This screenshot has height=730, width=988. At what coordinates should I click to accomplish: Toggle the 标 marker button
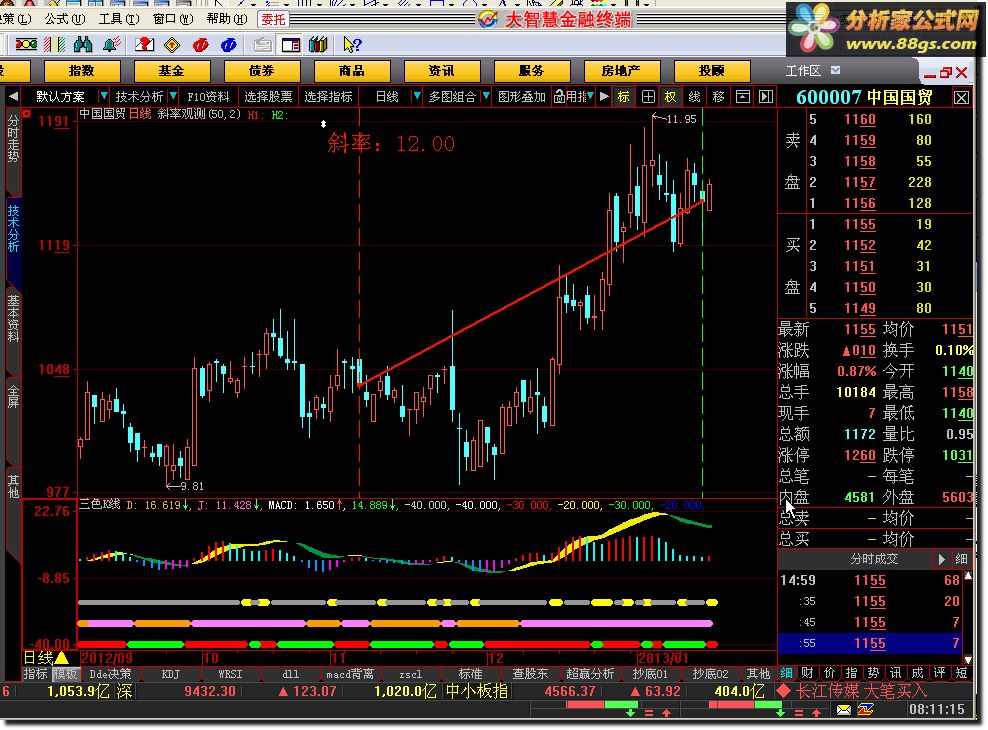pos(624,96)
